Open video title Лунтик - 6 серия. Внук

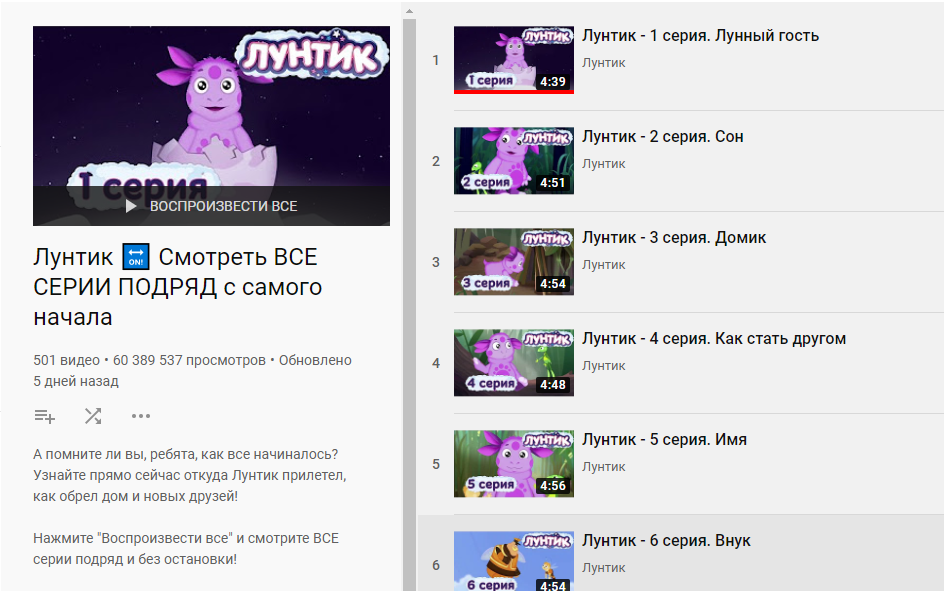tap(666, 541)
